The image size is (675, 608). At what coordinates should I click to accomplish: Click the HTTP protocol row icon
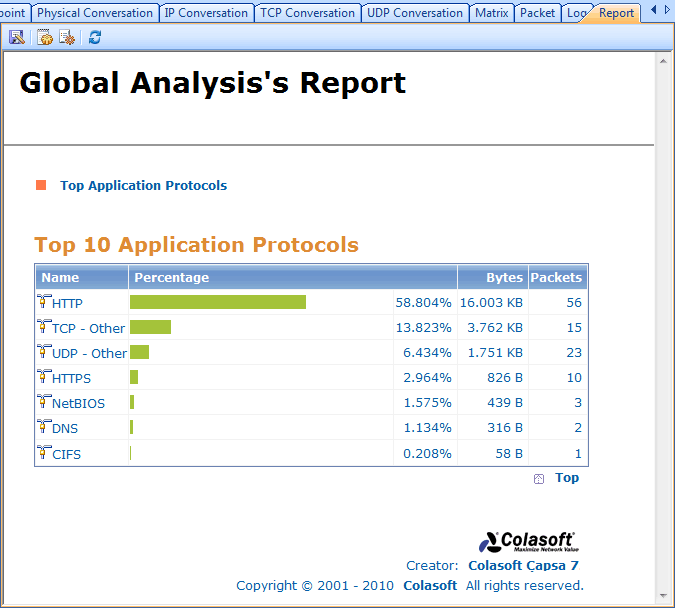pos(43,301)
